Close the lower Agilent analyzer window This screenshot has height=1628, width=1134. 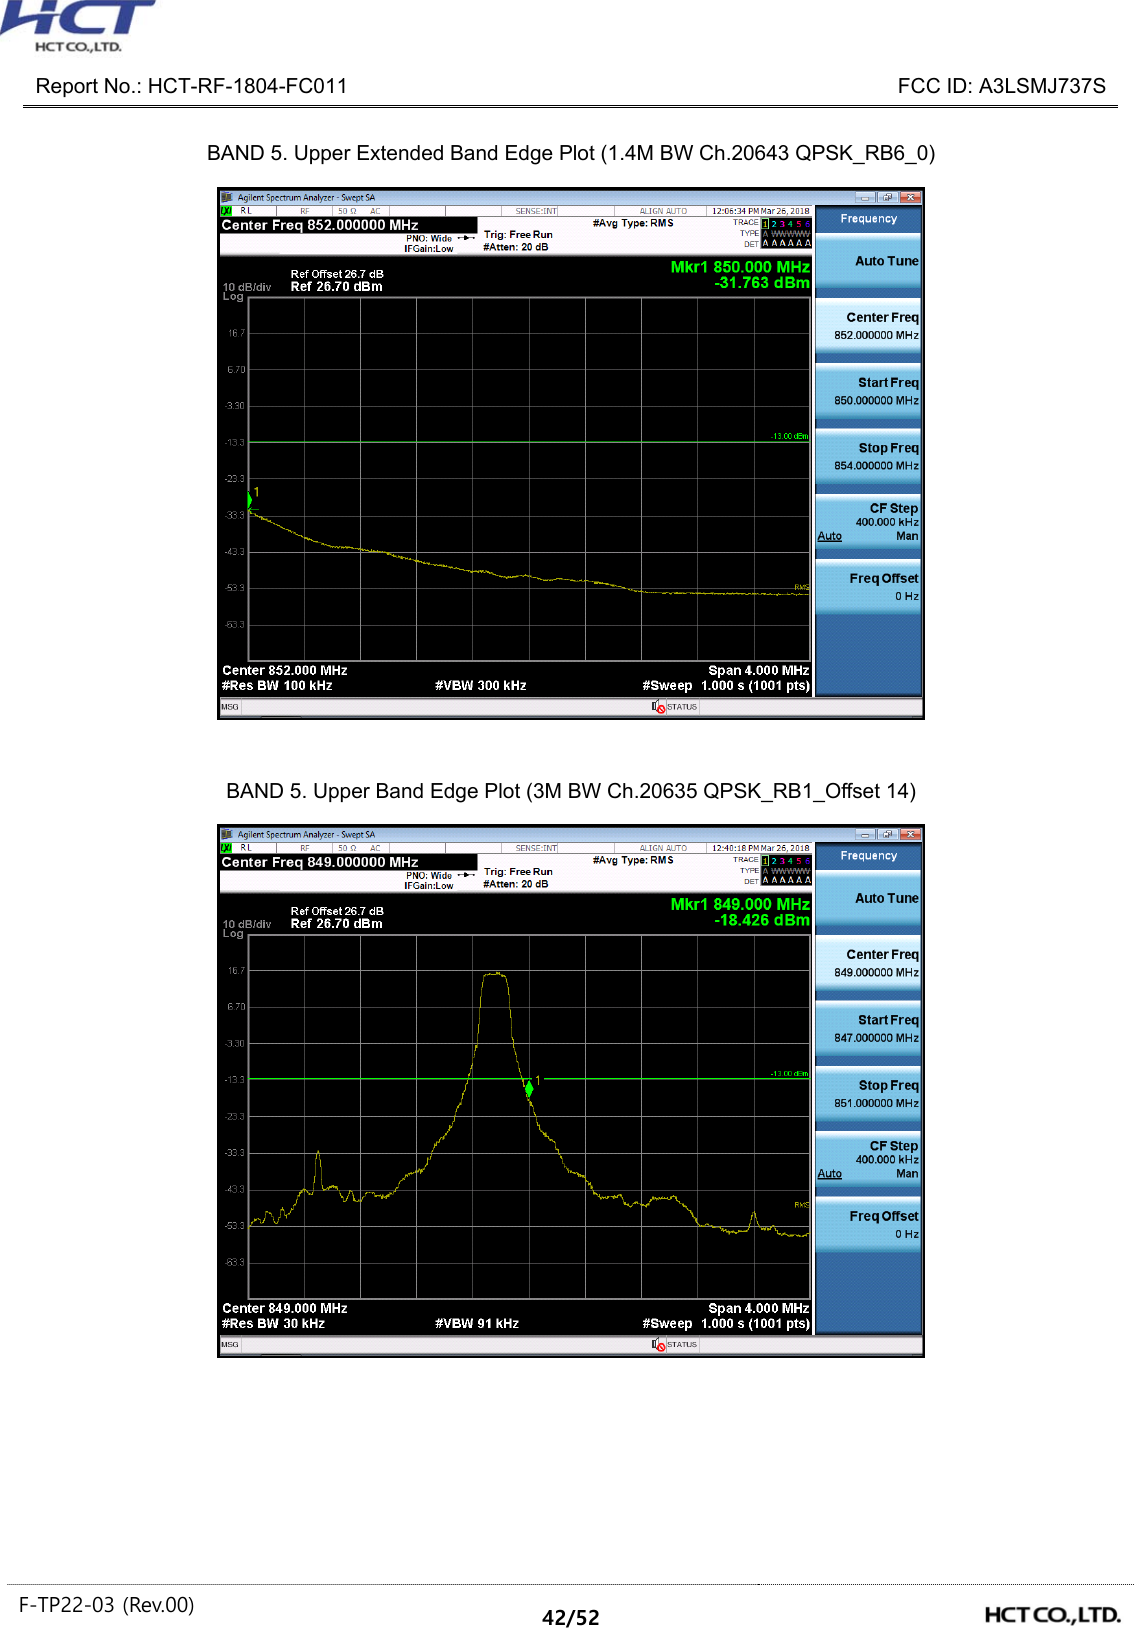click(x=910, y=834)
